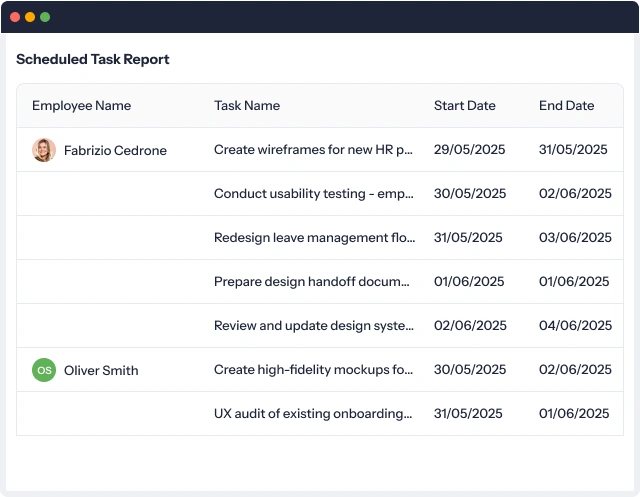Click the Scheduled Task Report heading

click(x=93, y=60)
